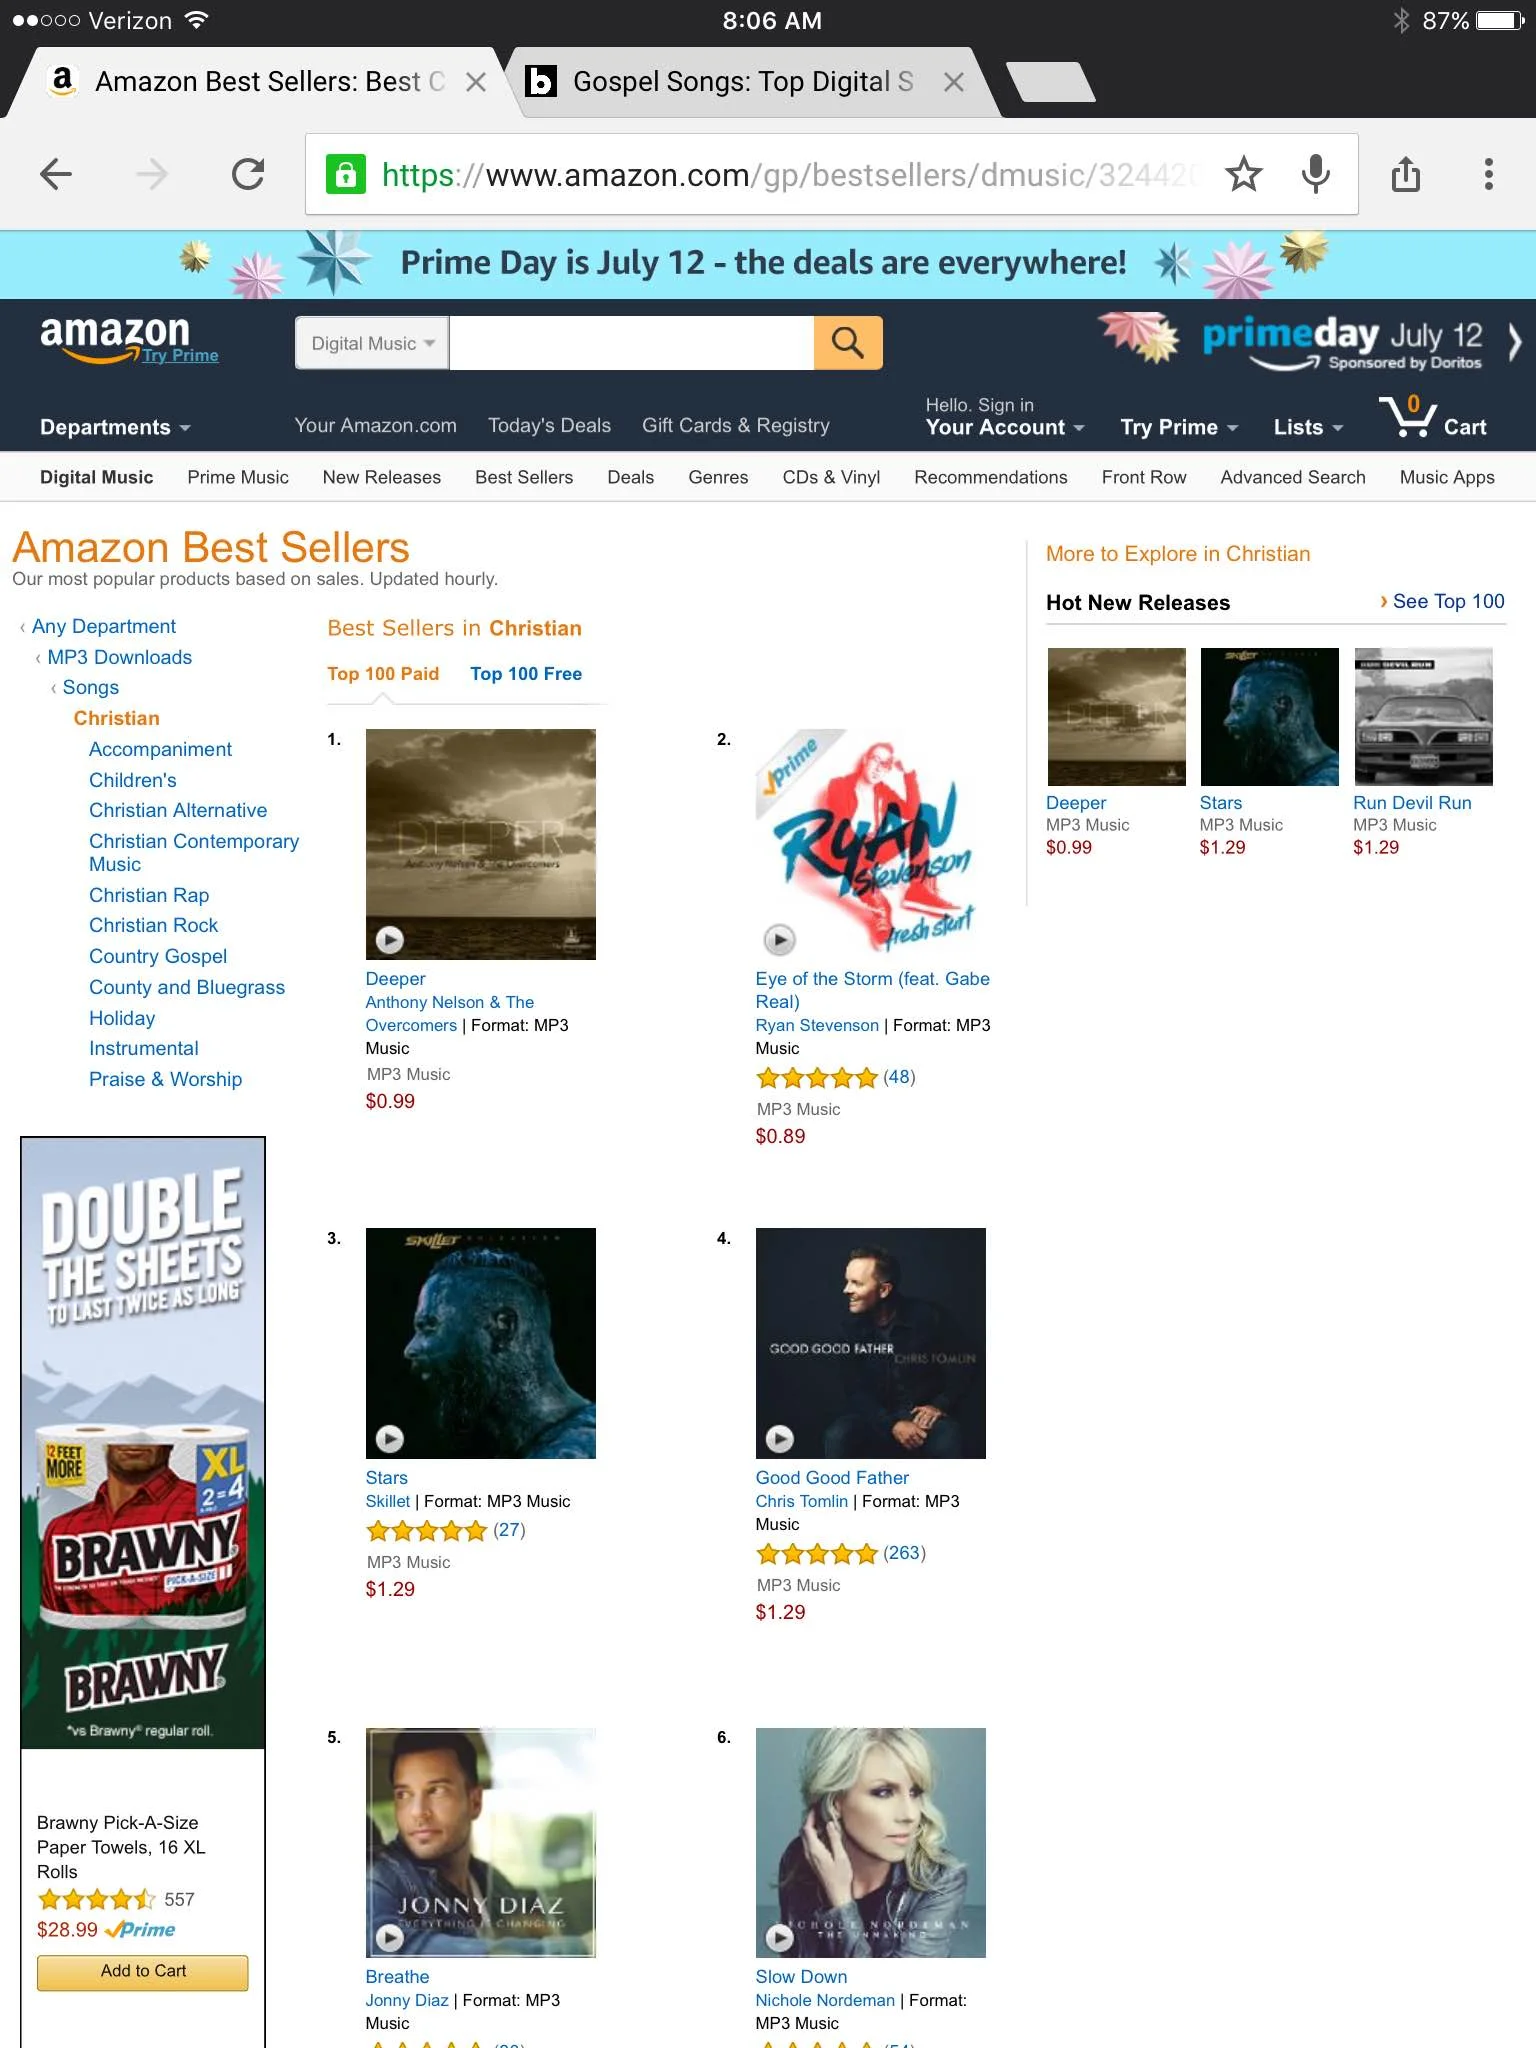This screenshot has width=1536, height=2048.
Task: Open the shopping cart icon
Action: pyautogui.click(x=1433, y=416)
